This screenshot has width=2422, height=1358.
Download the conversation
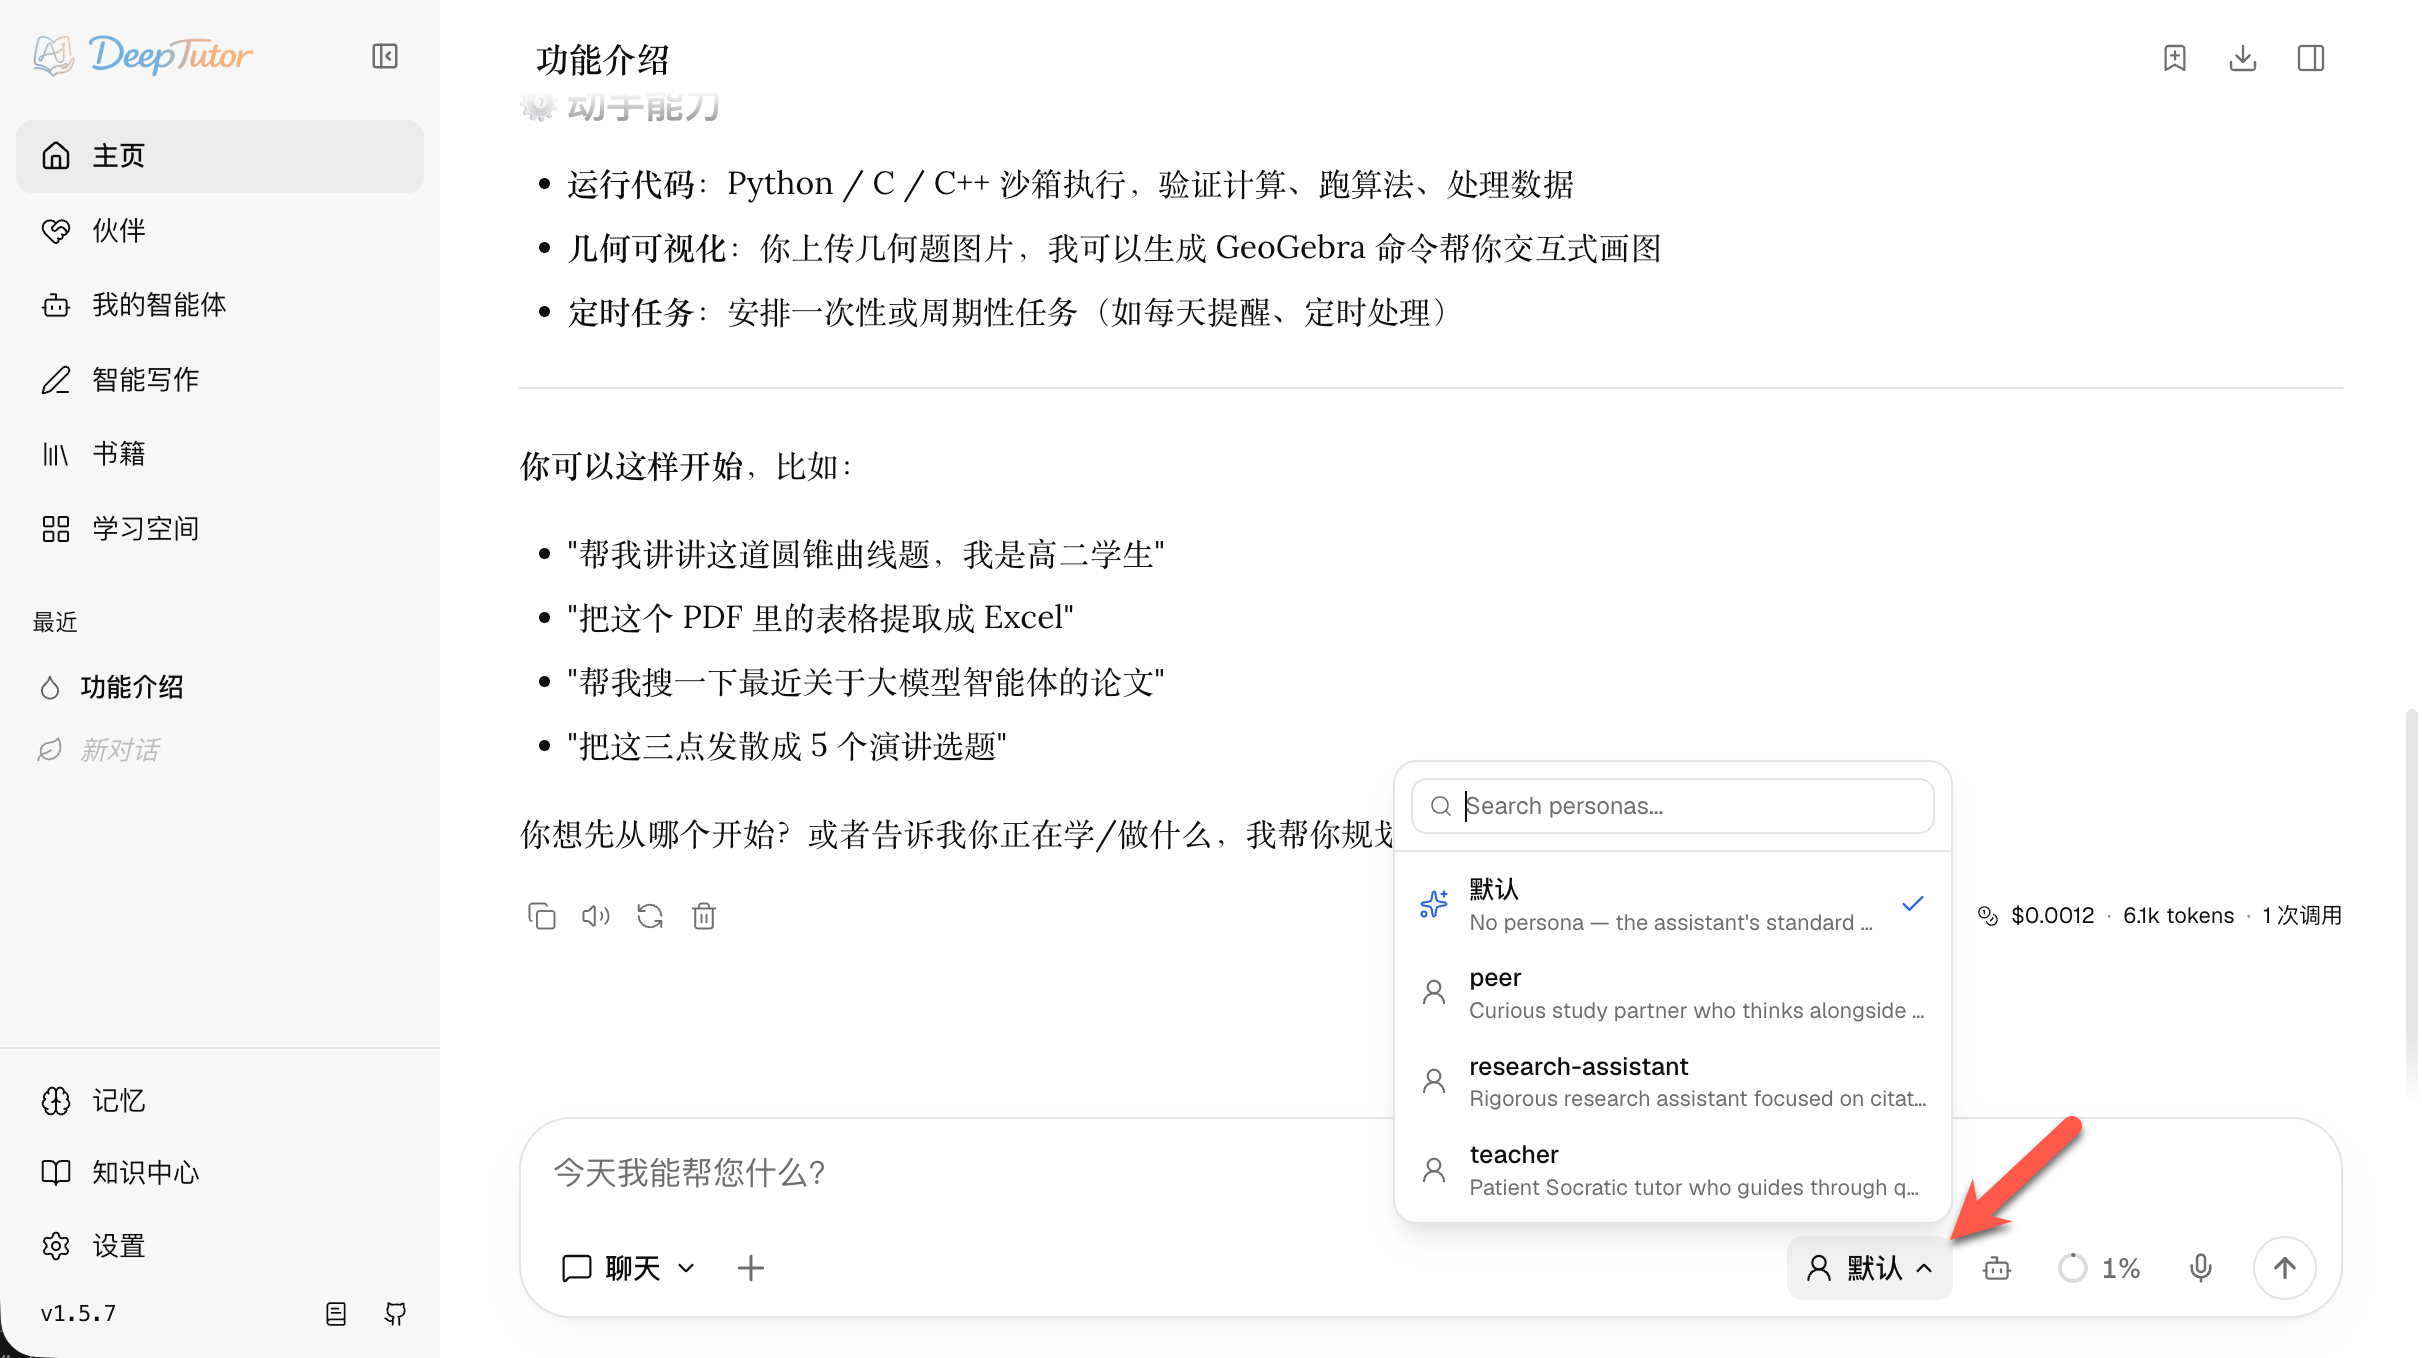[x=2242, y=58]
